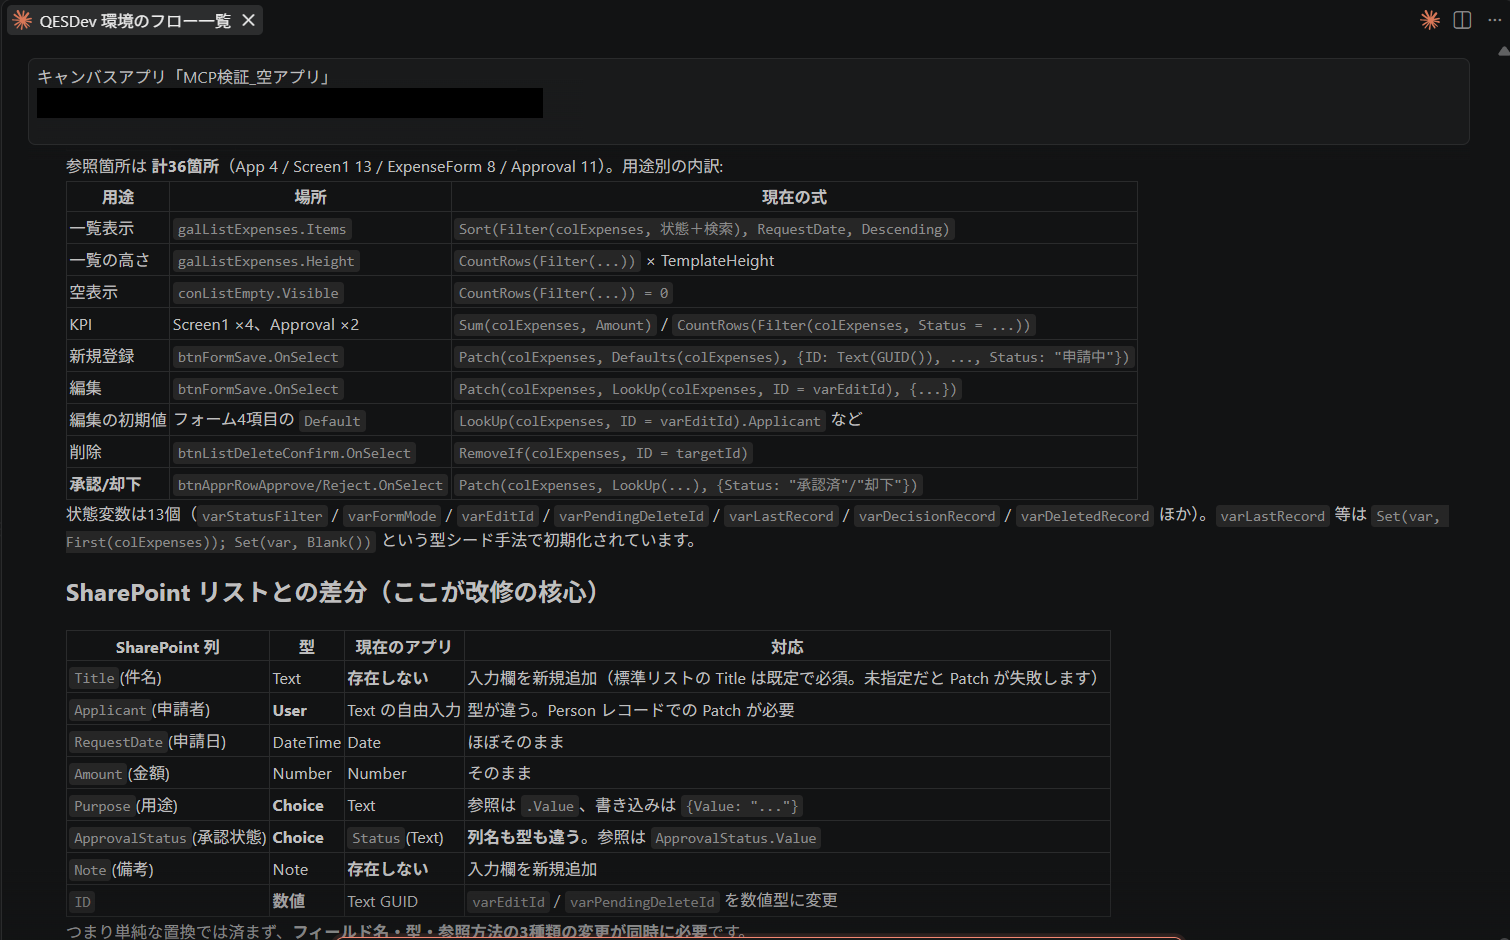Click the galListExpenses.Items code cell
The width and height of the screenshot is (1510, 940).
click(262, 229)
